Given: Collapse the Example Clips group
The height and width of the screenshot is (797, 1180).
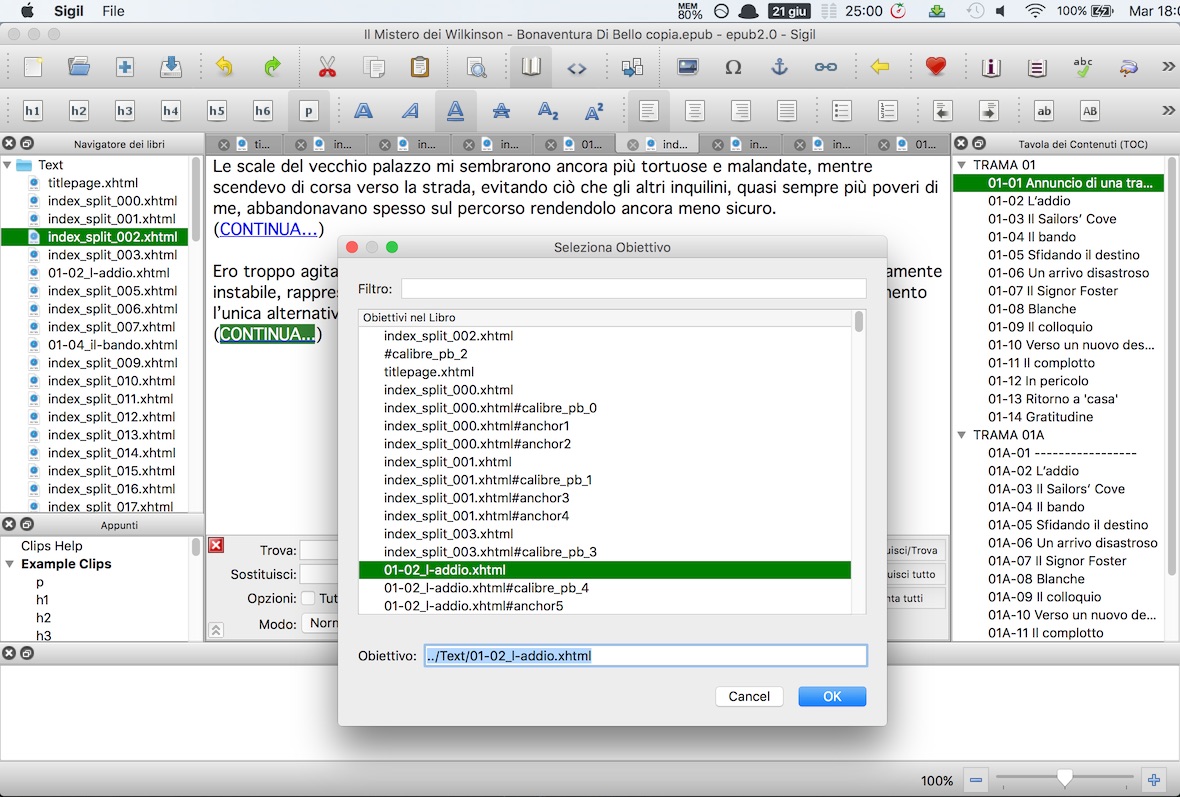Looking at the screenshot, I should click(8, 564).
